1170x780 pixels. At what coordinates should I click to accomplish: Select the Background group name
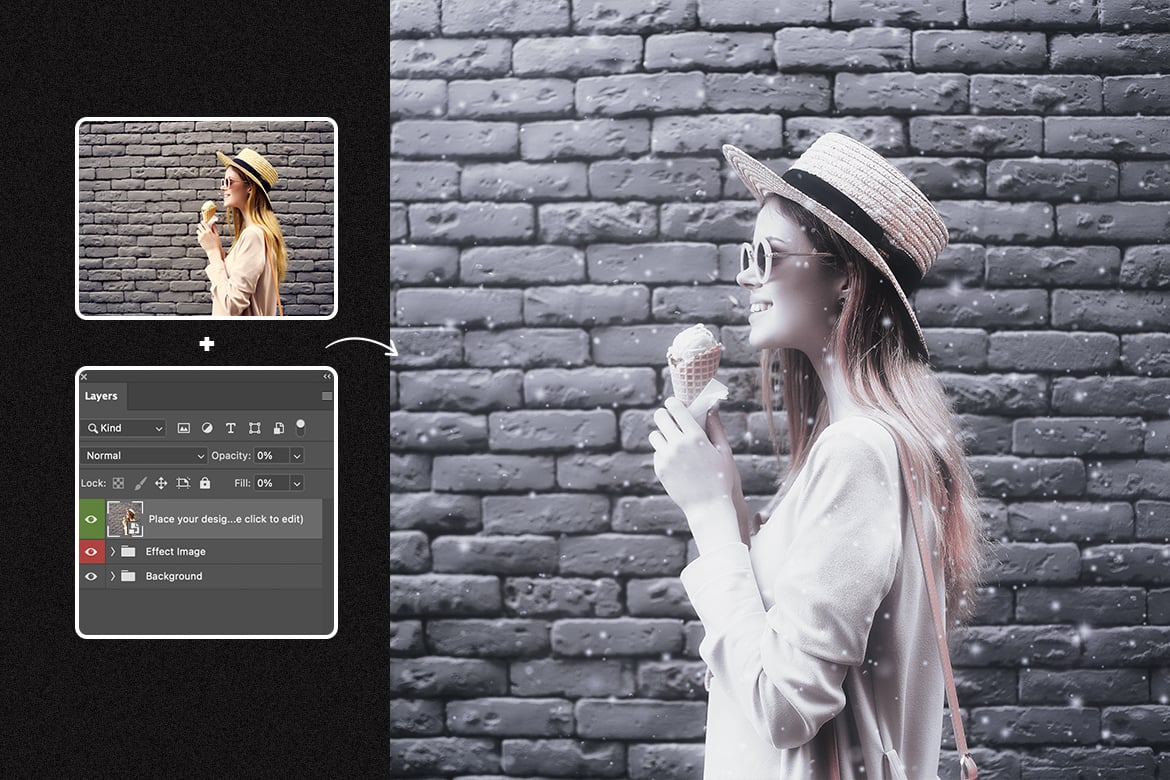[174, 576]
